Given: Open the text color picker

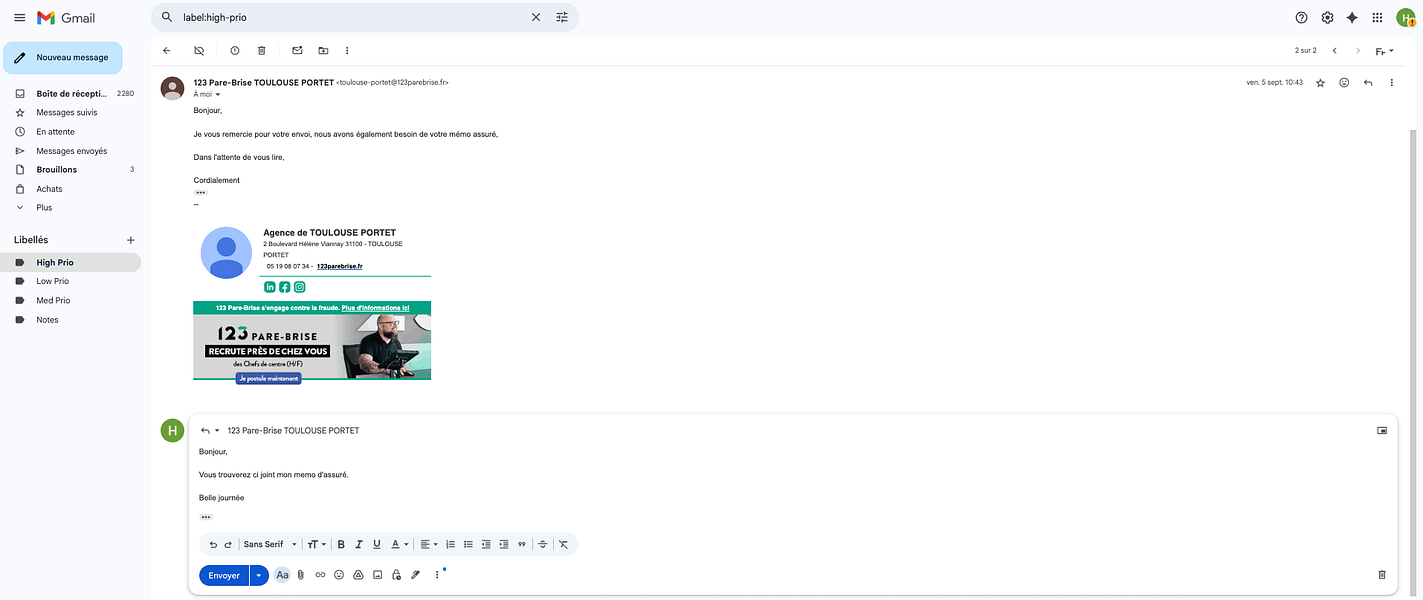Looking at the screenshot, I should click(x=399, y=544).
